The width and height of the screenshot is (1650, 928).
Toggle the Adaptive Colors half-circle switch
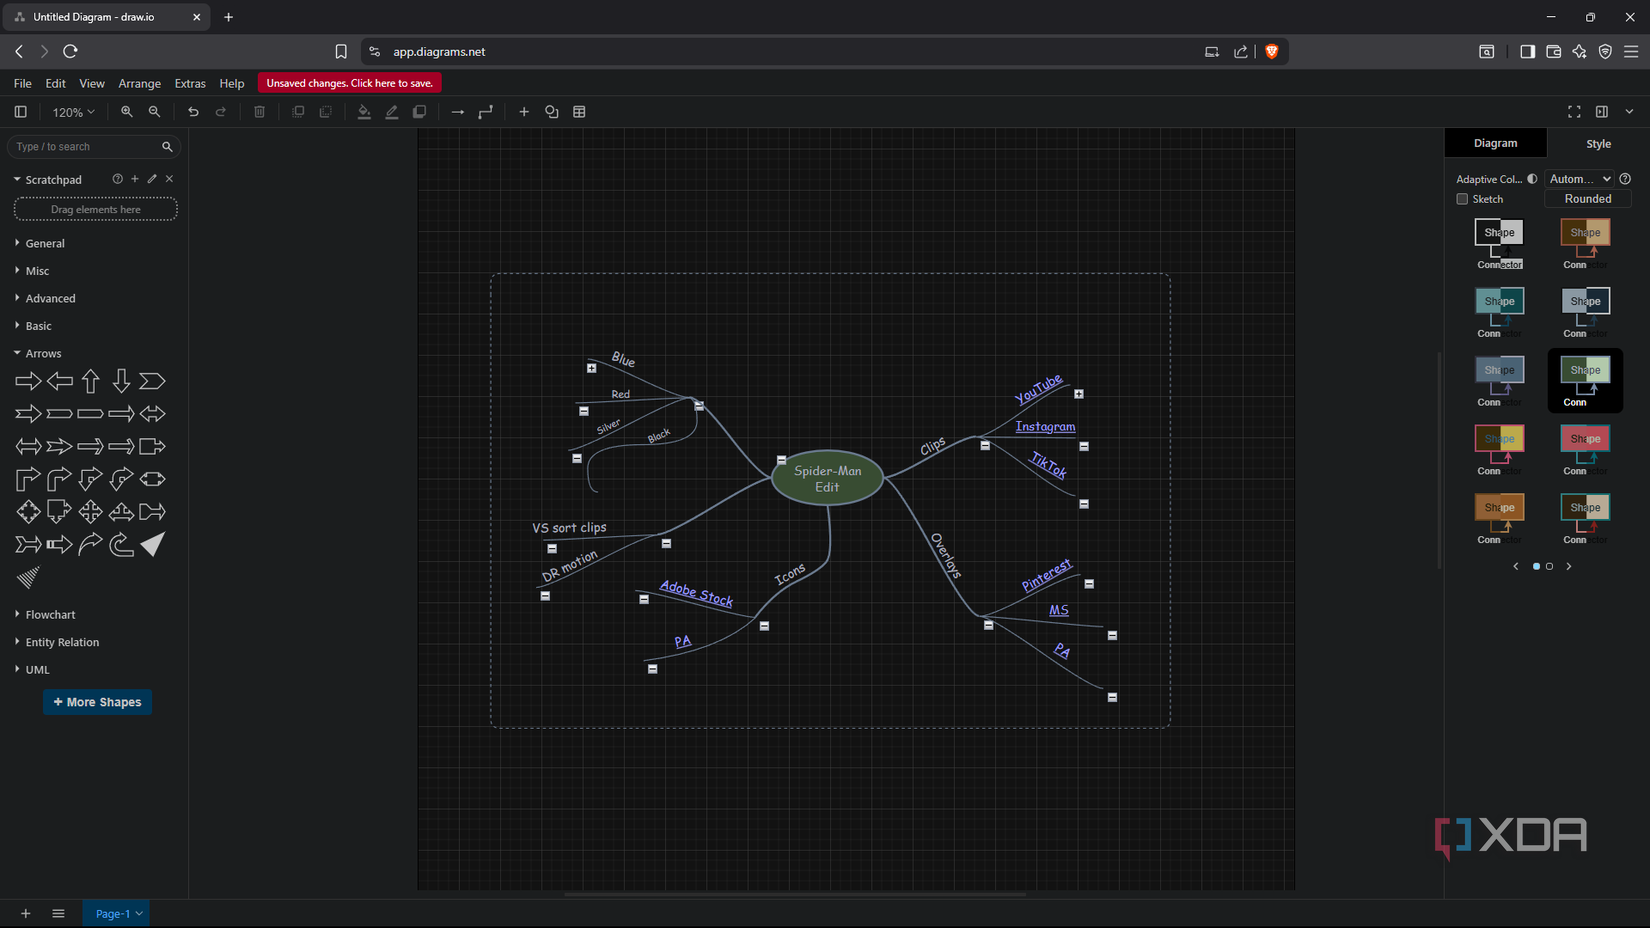[x=1533, y=178]
